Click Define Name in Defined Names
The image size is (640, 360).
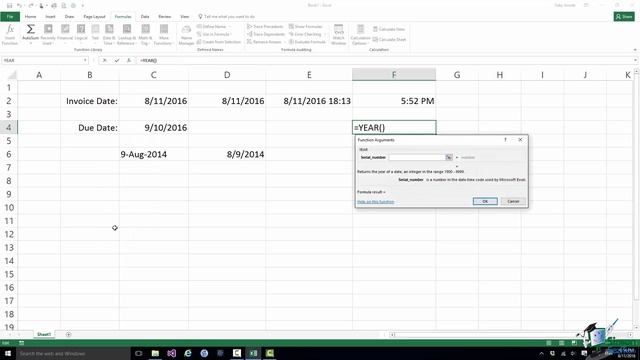pyautogui.click(x=214, y=27)
